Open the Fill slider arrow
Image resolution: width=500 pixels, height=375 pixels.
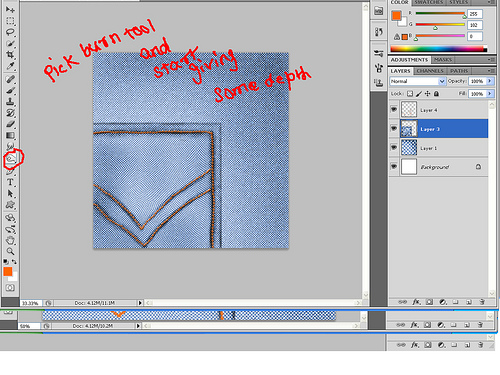coord(490,94)
